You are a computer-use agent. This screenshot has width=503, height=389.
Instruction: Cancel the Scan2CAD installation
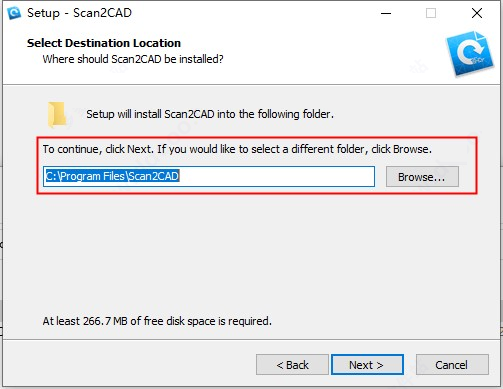(x=452, y=365)
